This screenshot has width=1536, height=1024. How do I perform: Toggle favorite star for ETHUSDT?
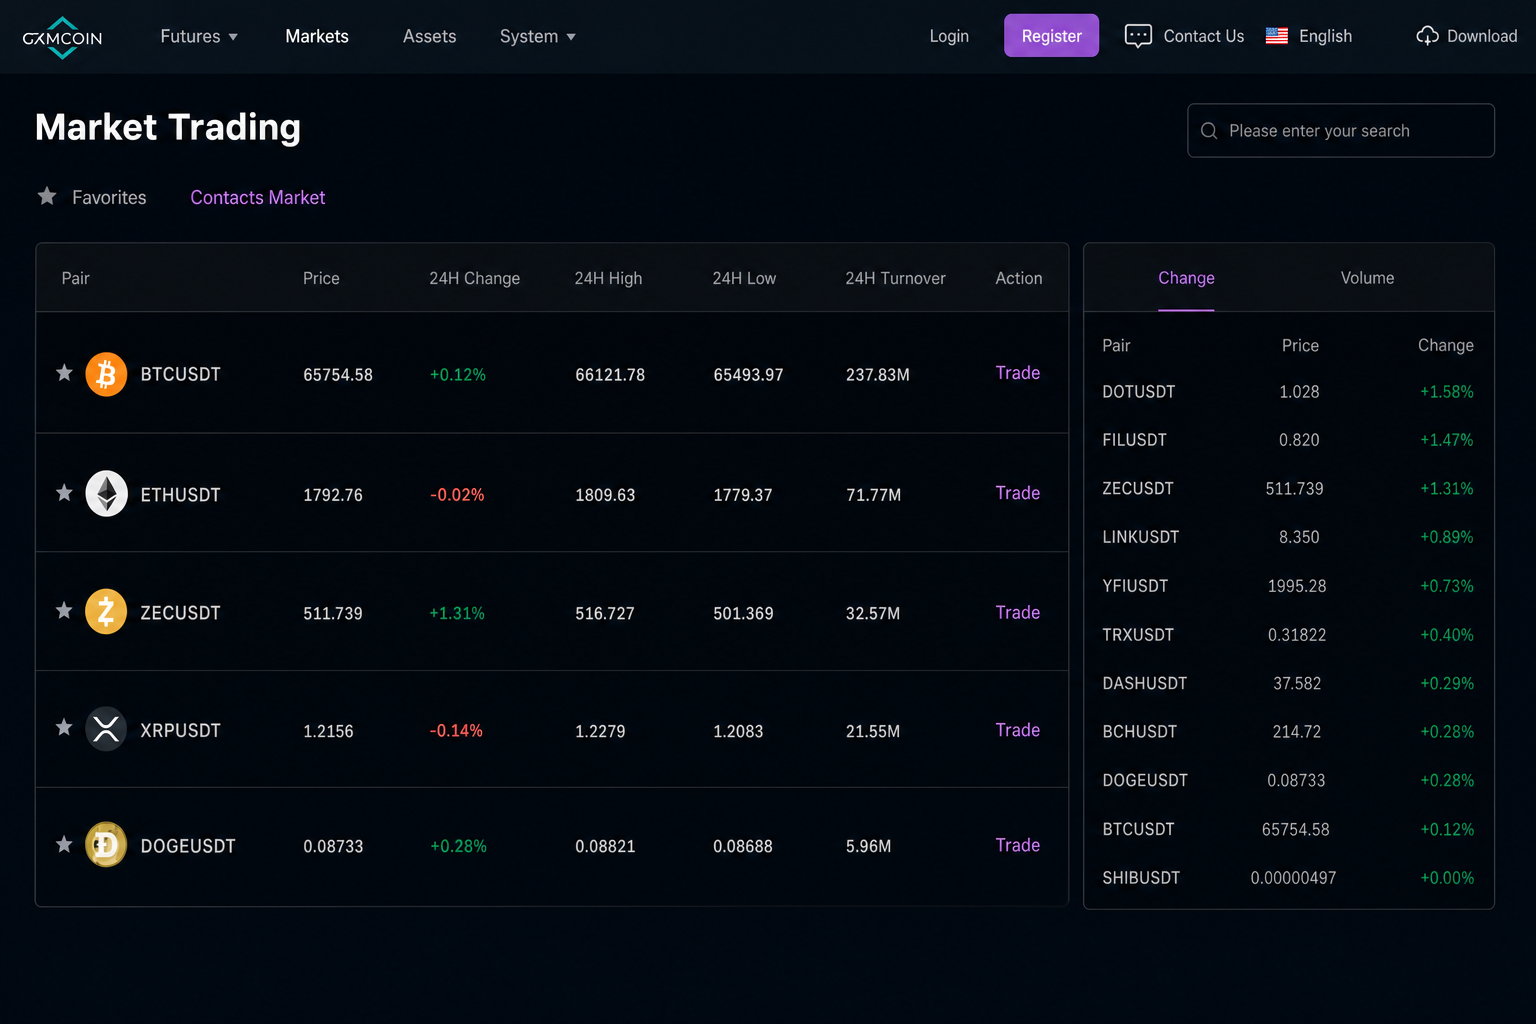pos(64,492)
